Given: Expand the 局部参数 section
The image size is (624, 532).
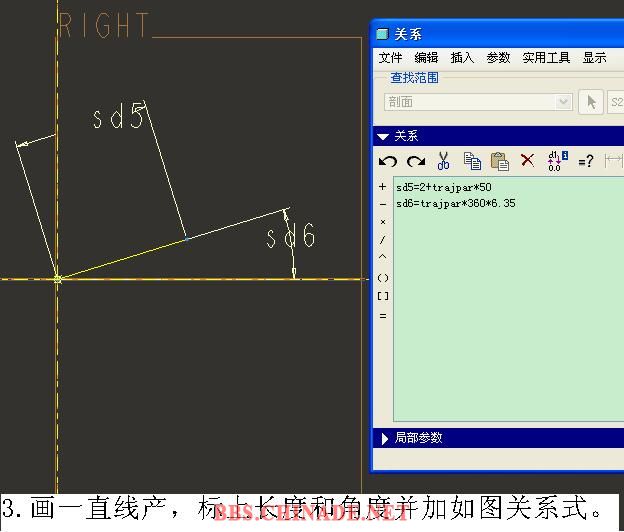Looking at the screenshot, I should coord(384,438).
